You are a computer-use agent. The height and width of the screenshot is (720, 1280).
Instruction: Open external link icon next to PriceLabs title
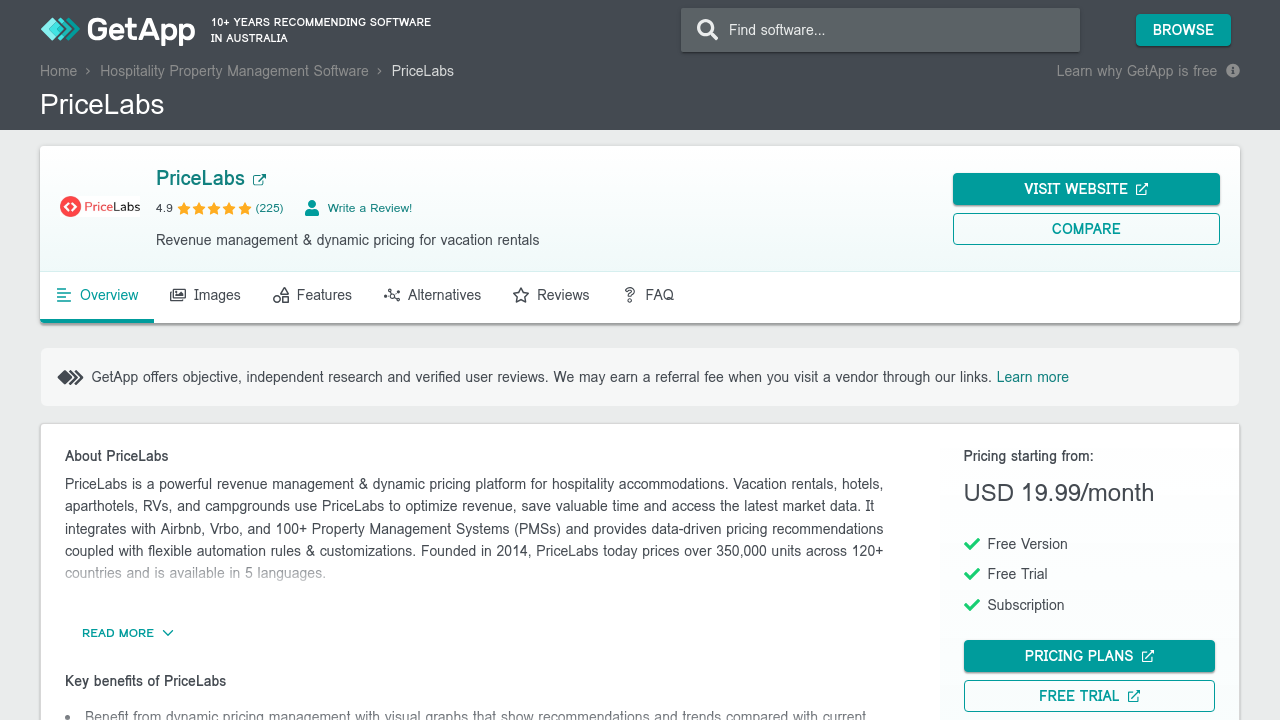tap(259, 180)
